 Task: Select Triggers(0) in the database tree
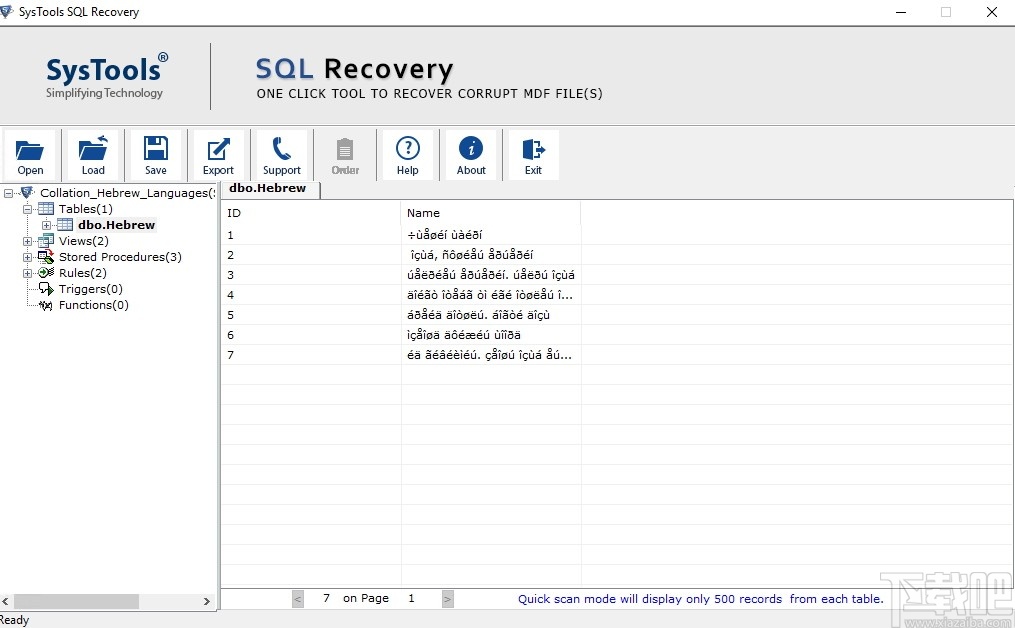pos(90,289)
